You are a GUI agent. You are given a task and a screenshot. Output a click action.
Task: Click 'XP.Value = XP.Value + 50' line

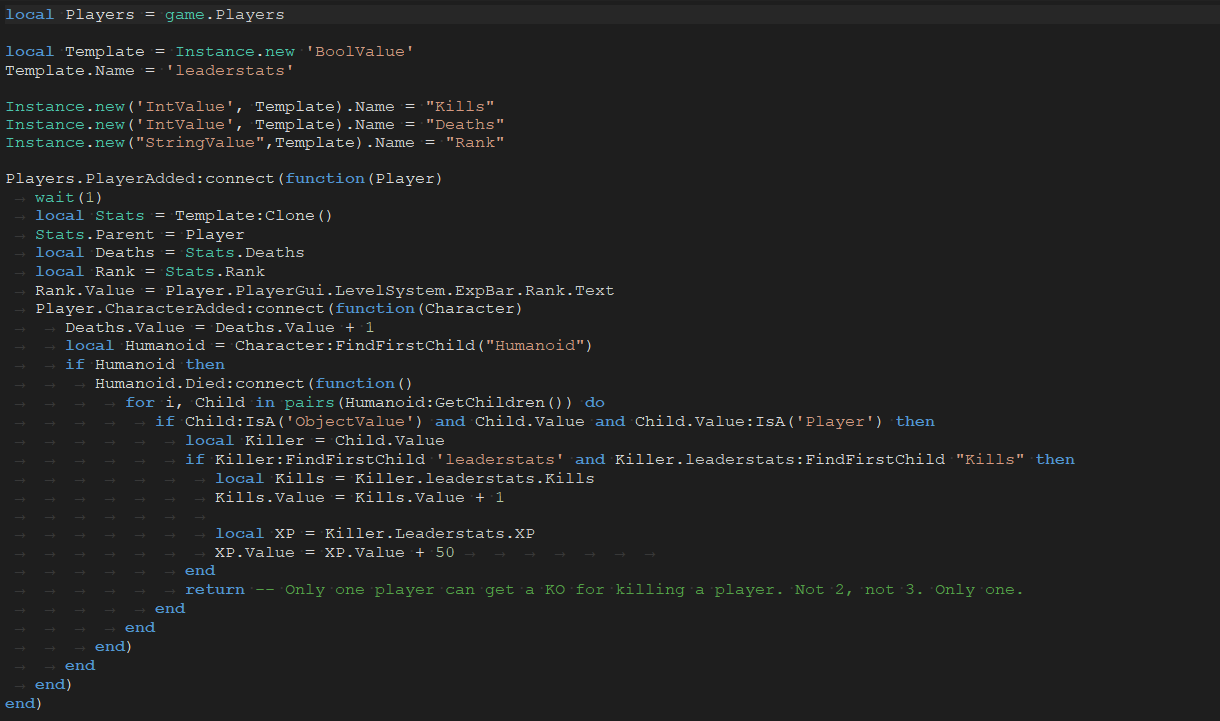[335, 552]
